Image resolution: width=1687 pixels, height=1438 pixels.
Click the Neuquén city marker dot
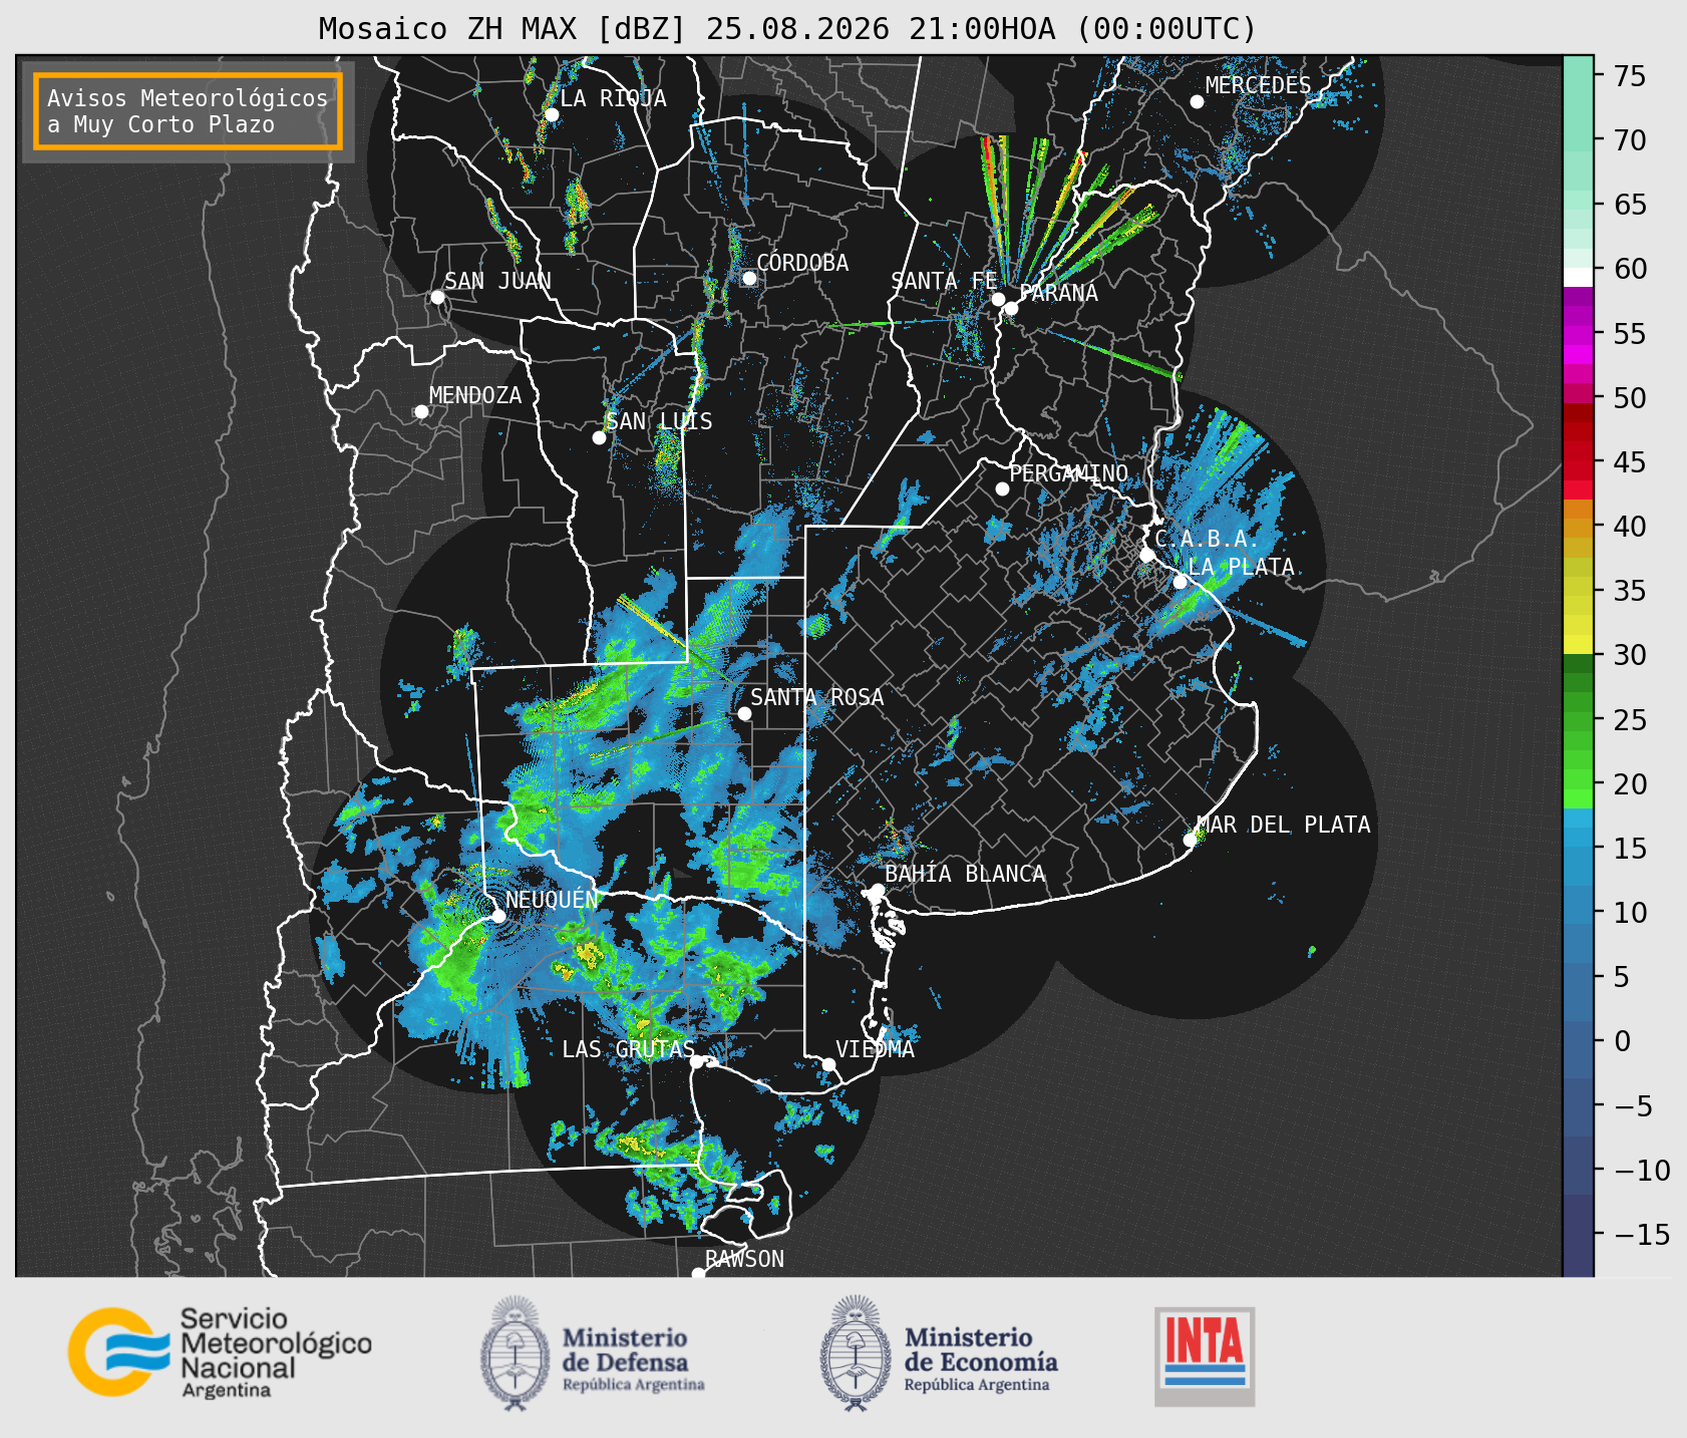(498, 916)
